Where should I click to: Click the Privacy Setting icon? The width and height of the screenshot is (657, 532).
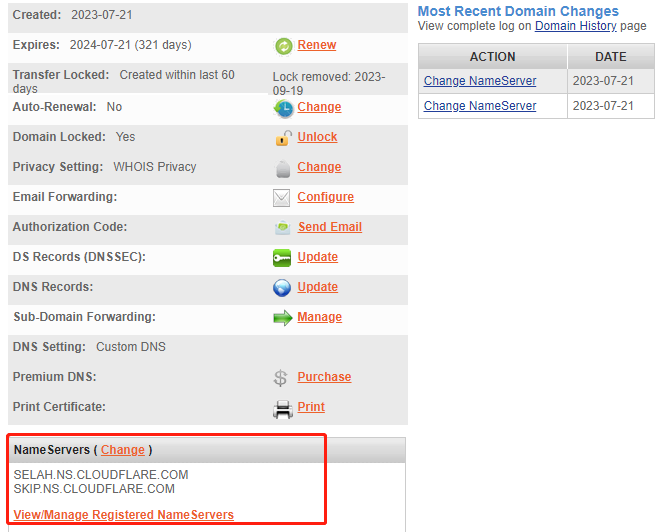[x=283, y=168]
